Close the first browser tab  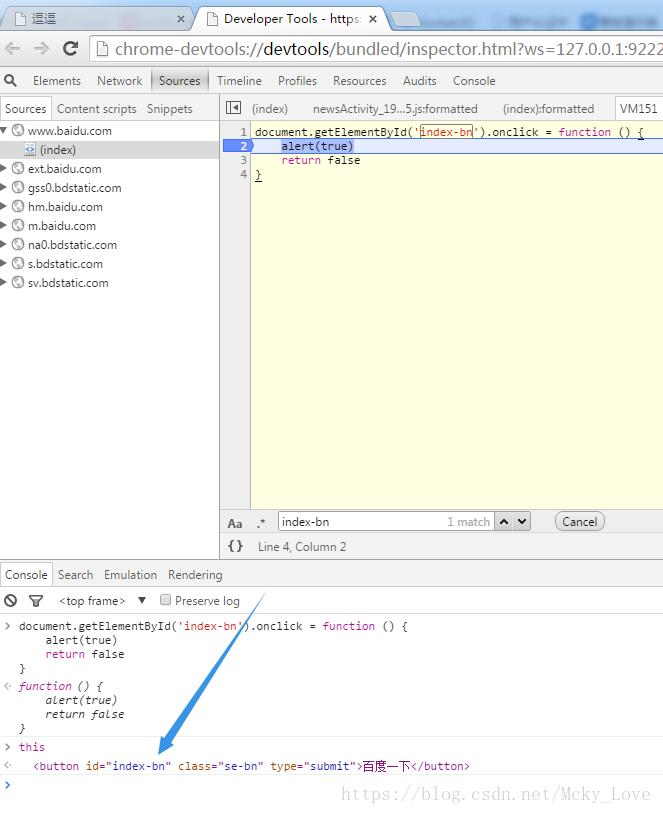(x=181, y=19)
